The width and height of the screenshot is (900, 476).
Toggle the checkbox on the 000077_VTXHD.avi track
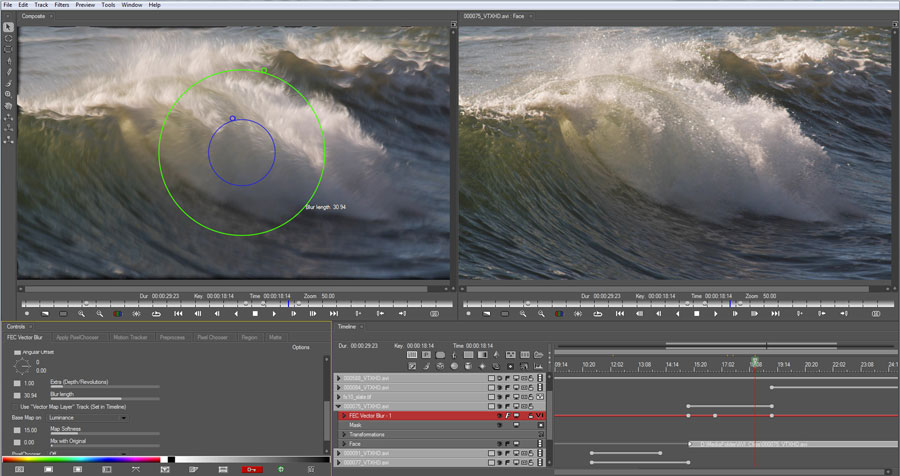coord(491,463)
